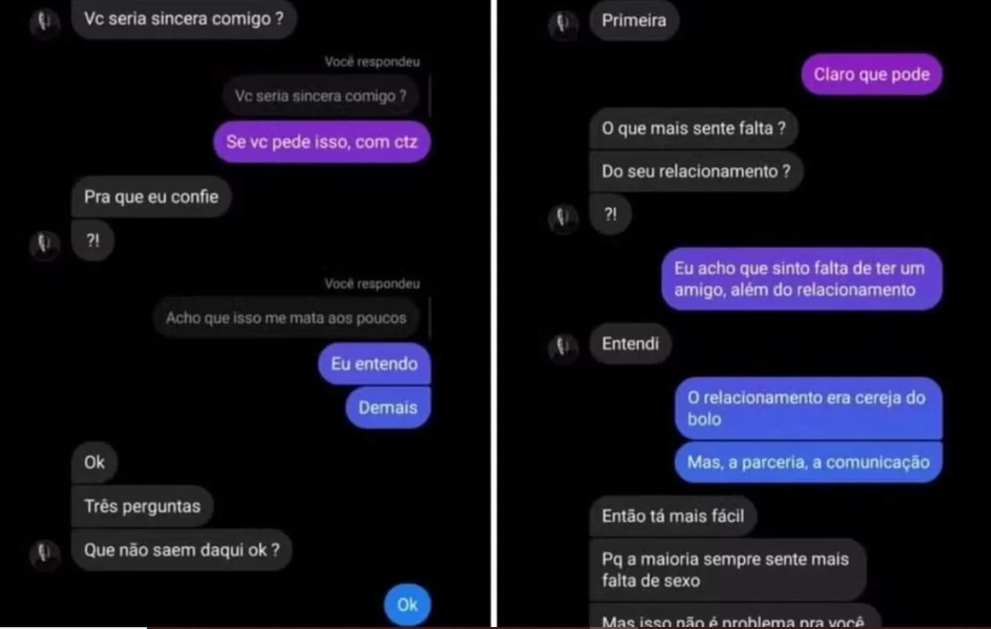The width and height of the screenshot is (991, 629).
Task: Tap avatar next to the right-panel '?!' message
Action: point(562,218)
